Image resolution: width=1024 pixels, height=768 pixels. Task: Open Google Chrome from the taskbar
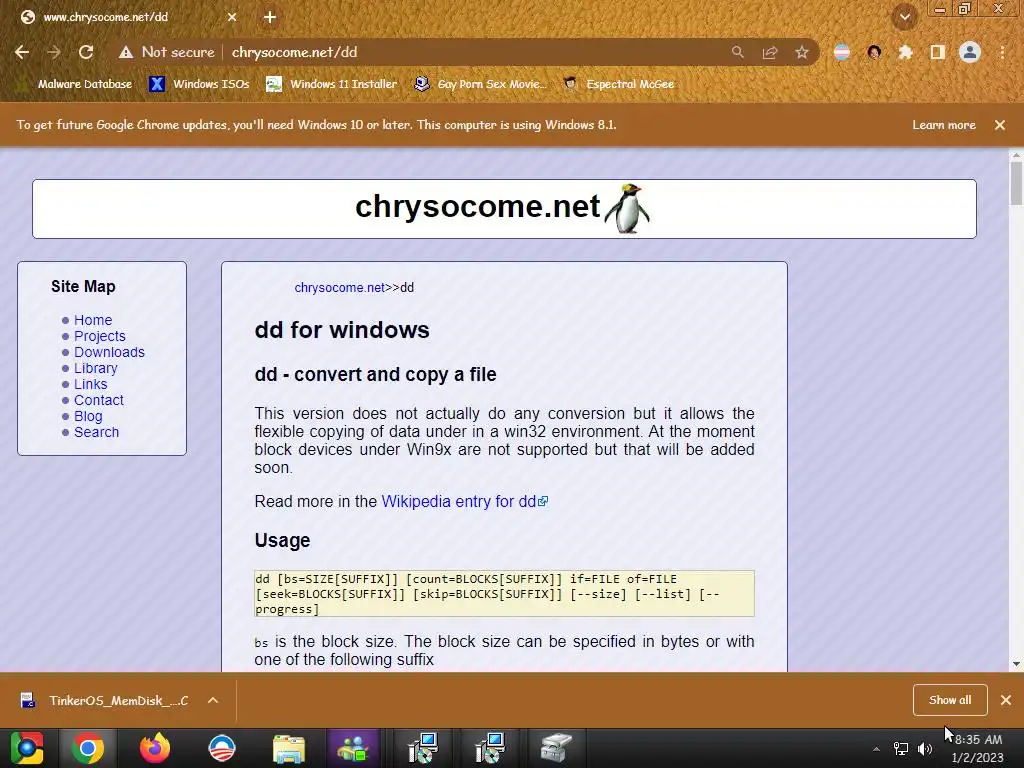point(88,748)
